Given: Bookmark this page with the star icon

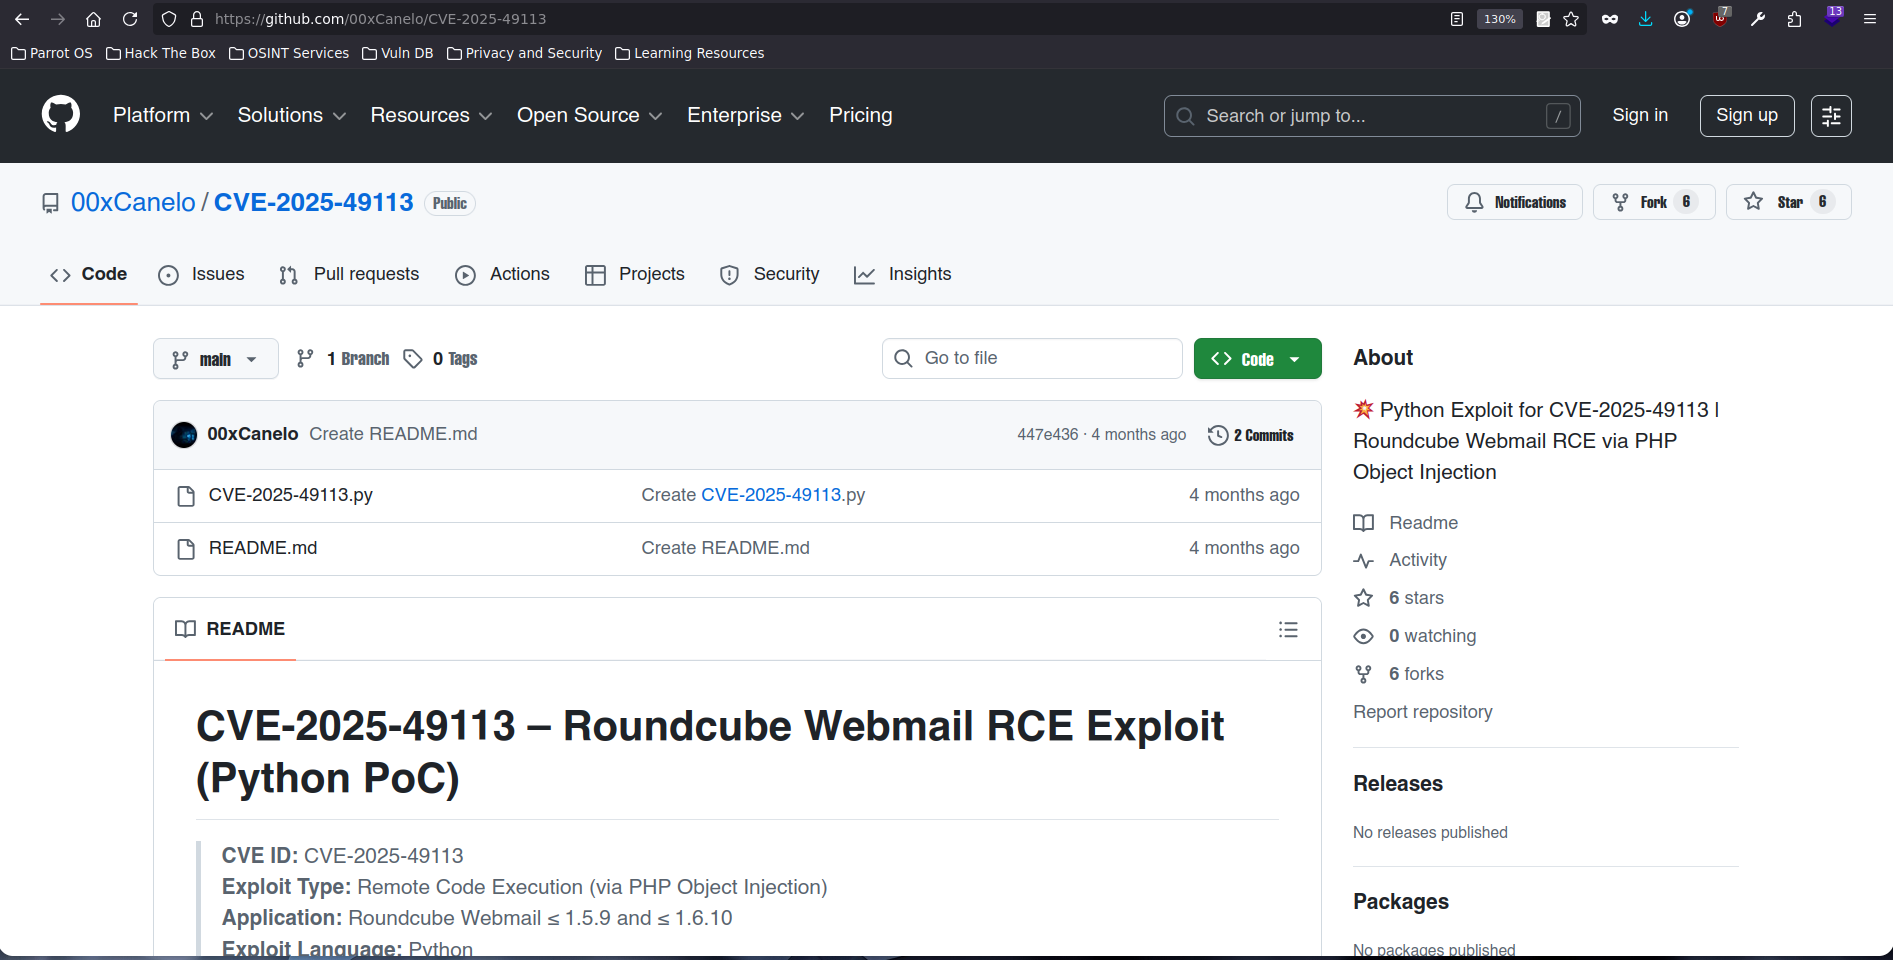Looking at the screenshot, I should coord(1571,19).
